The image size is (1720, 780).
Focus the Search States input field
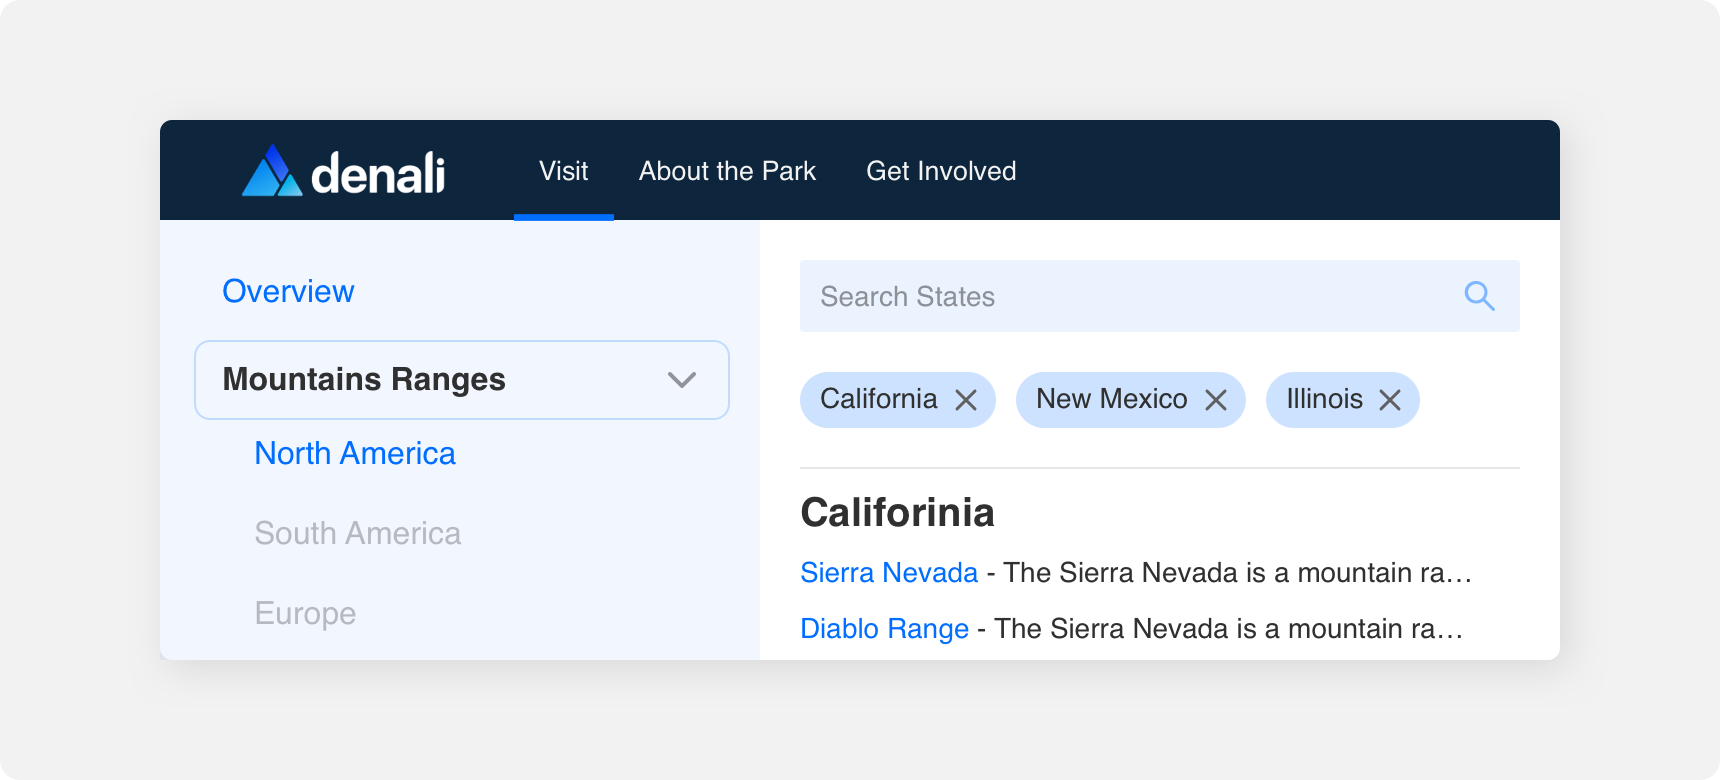point(1160,296)
